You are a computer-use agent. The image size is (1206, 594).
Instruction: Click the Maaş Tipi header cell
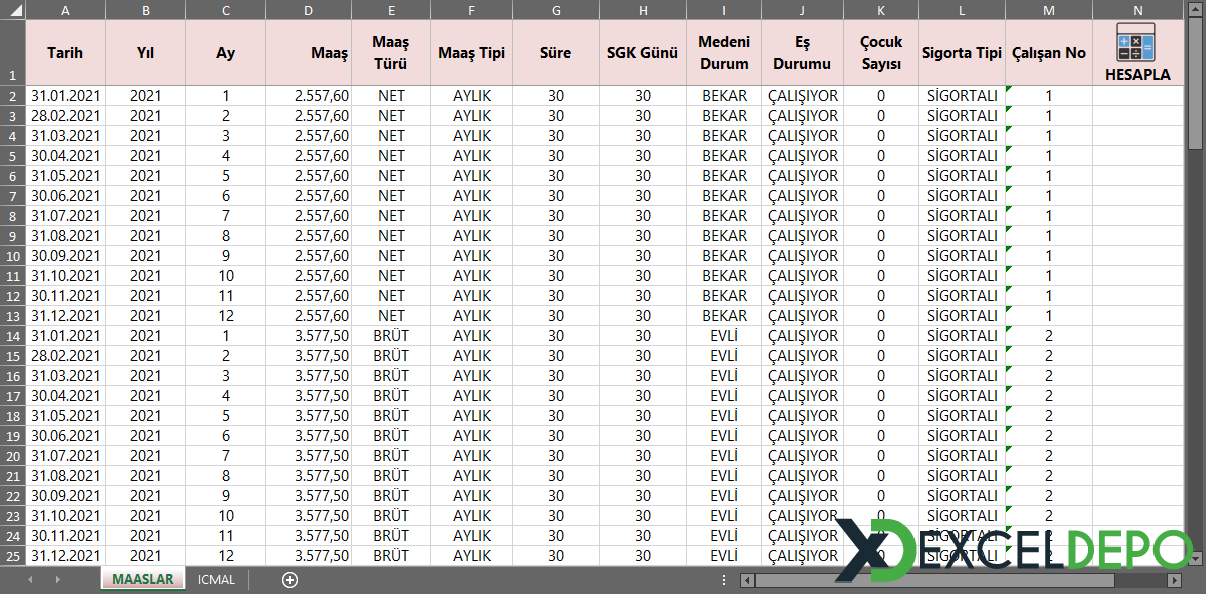pos(472,52)
